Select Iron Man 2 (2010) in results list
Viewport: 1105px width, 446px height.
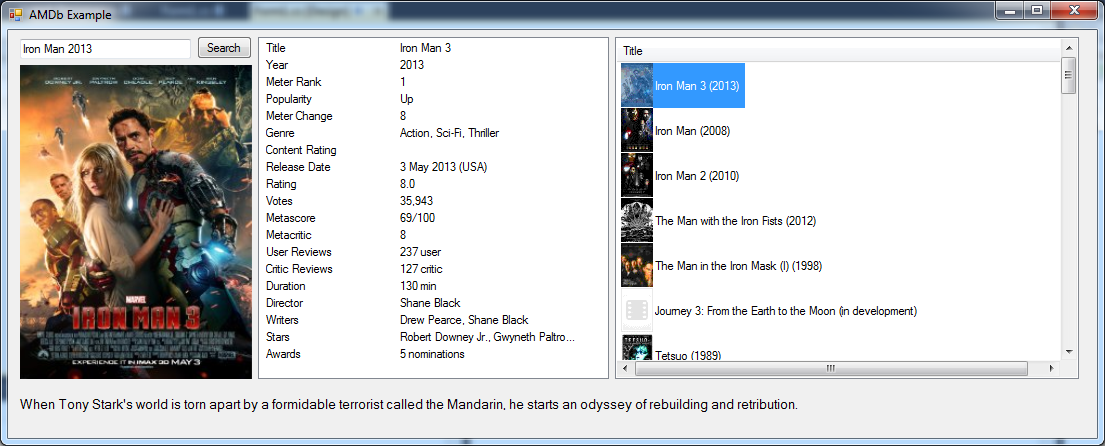pos(696,176)
